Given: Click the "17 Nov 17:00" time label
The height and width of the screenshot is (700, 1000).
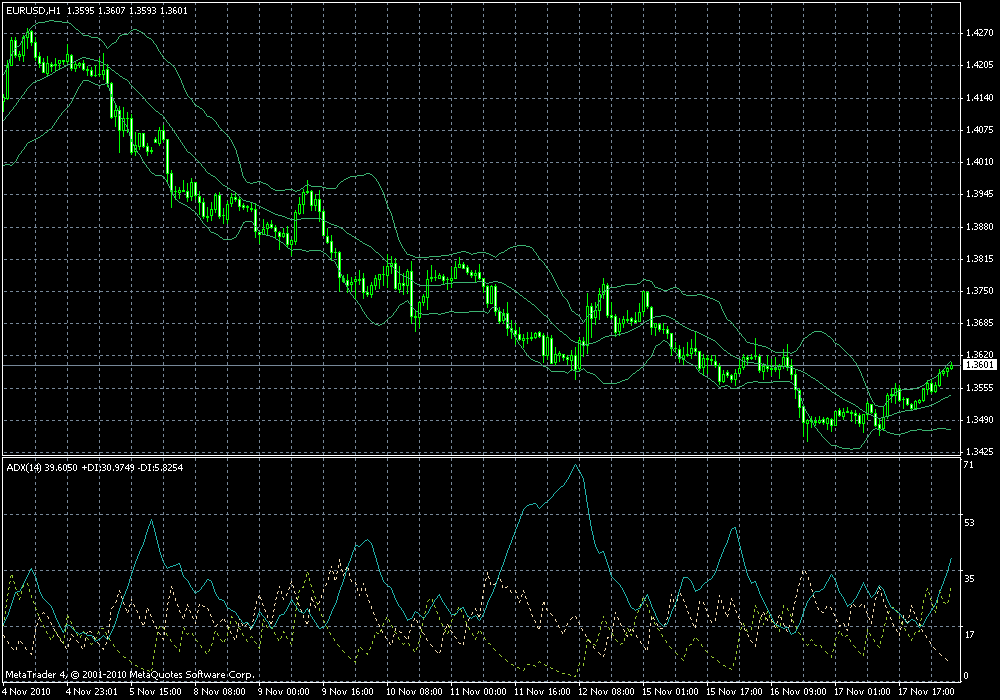Looking at the screenshot, I should tap(926, 692).
